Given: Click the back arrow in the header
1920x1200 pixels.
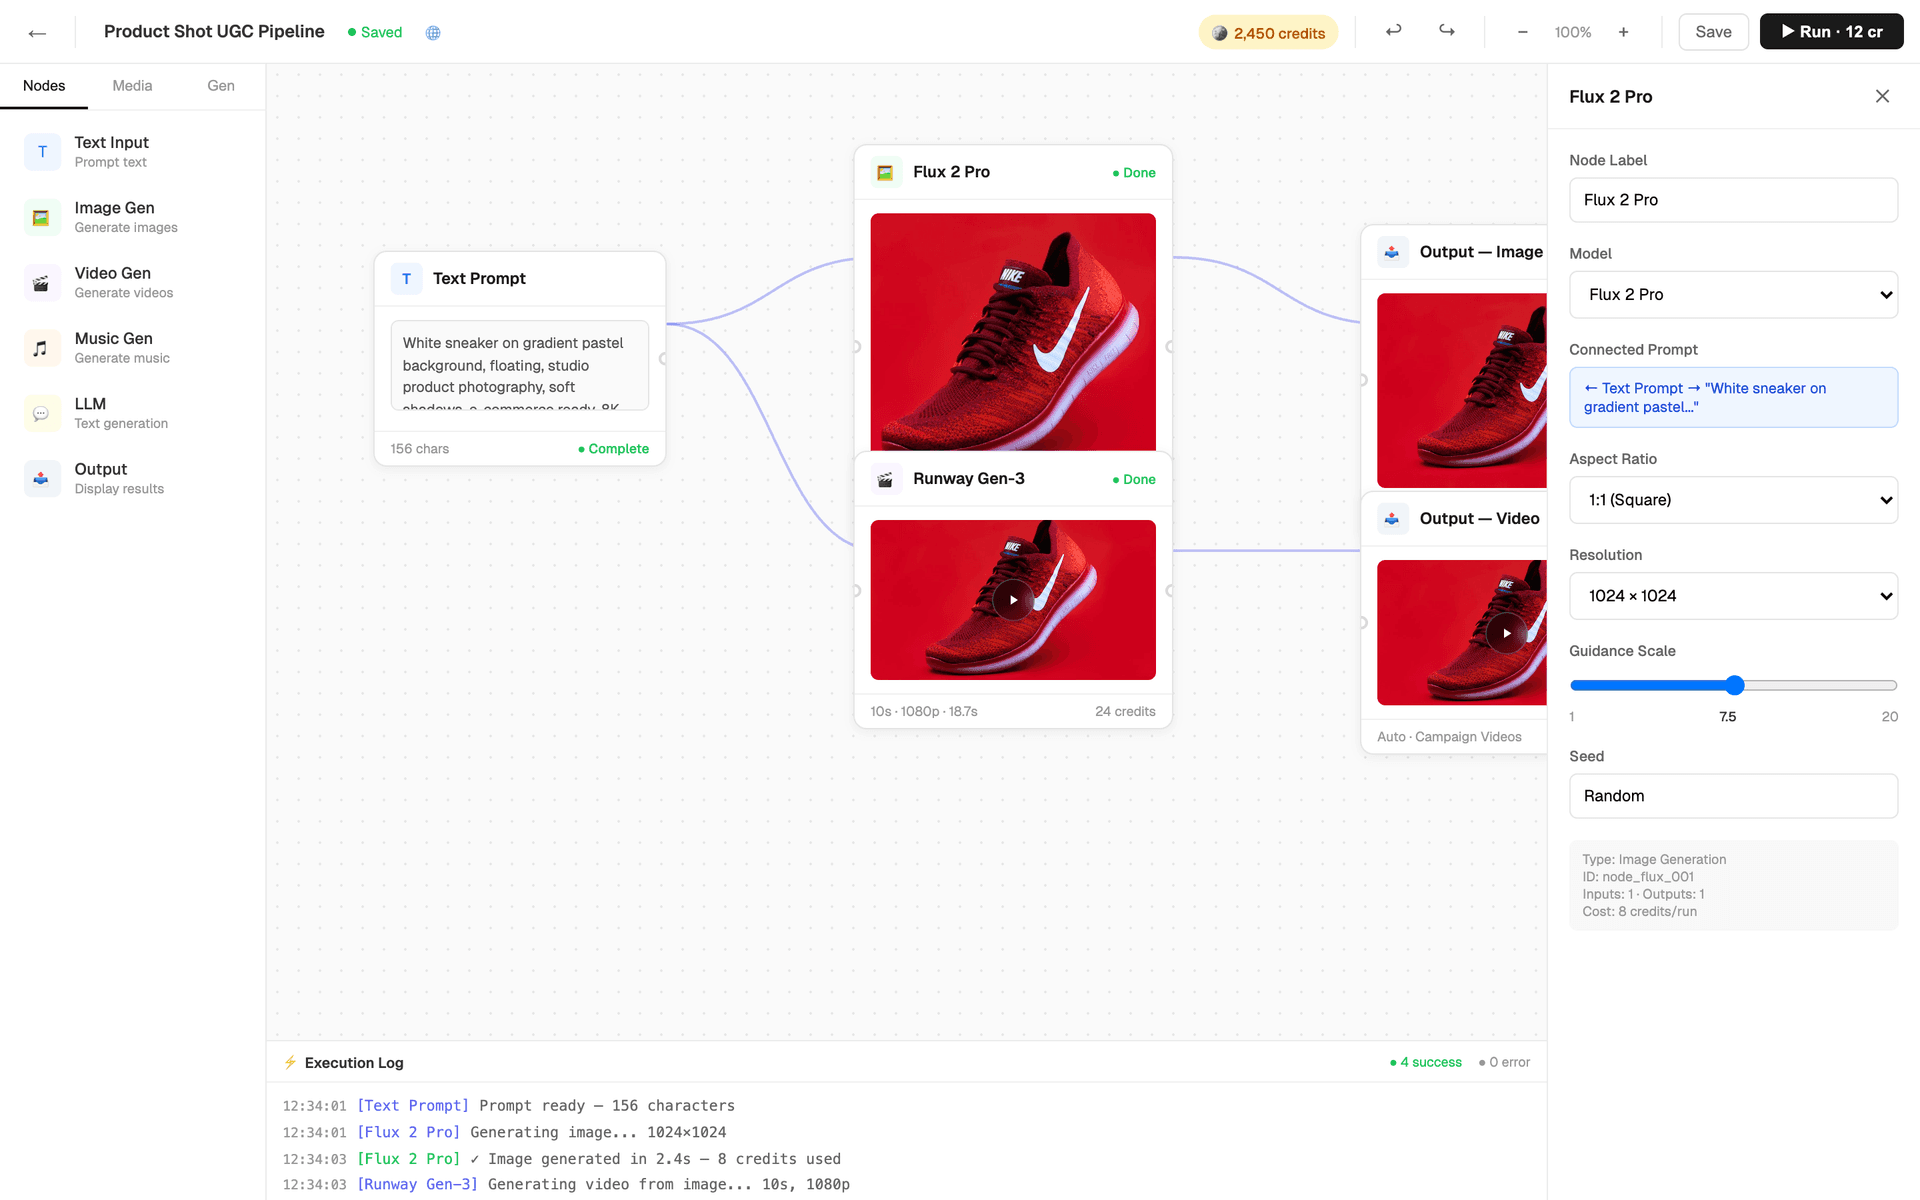Looking at the screenshot, I should click(37, 32).
